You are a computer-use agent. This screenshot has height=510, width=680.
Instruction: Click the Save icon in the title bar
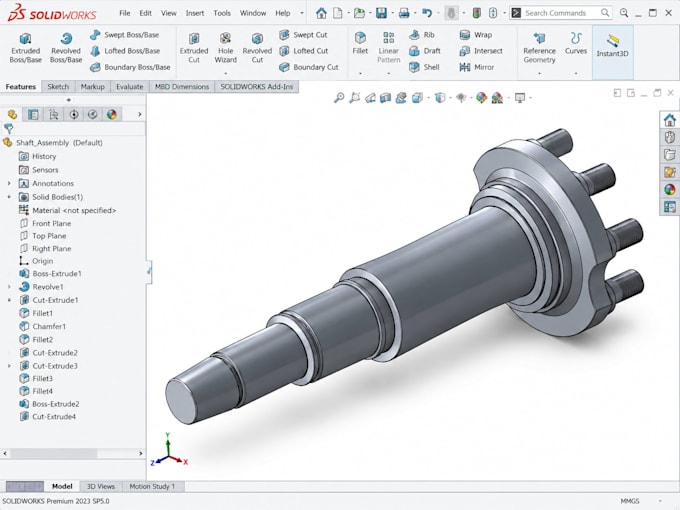pyautogui.click(x=381, y=13)
